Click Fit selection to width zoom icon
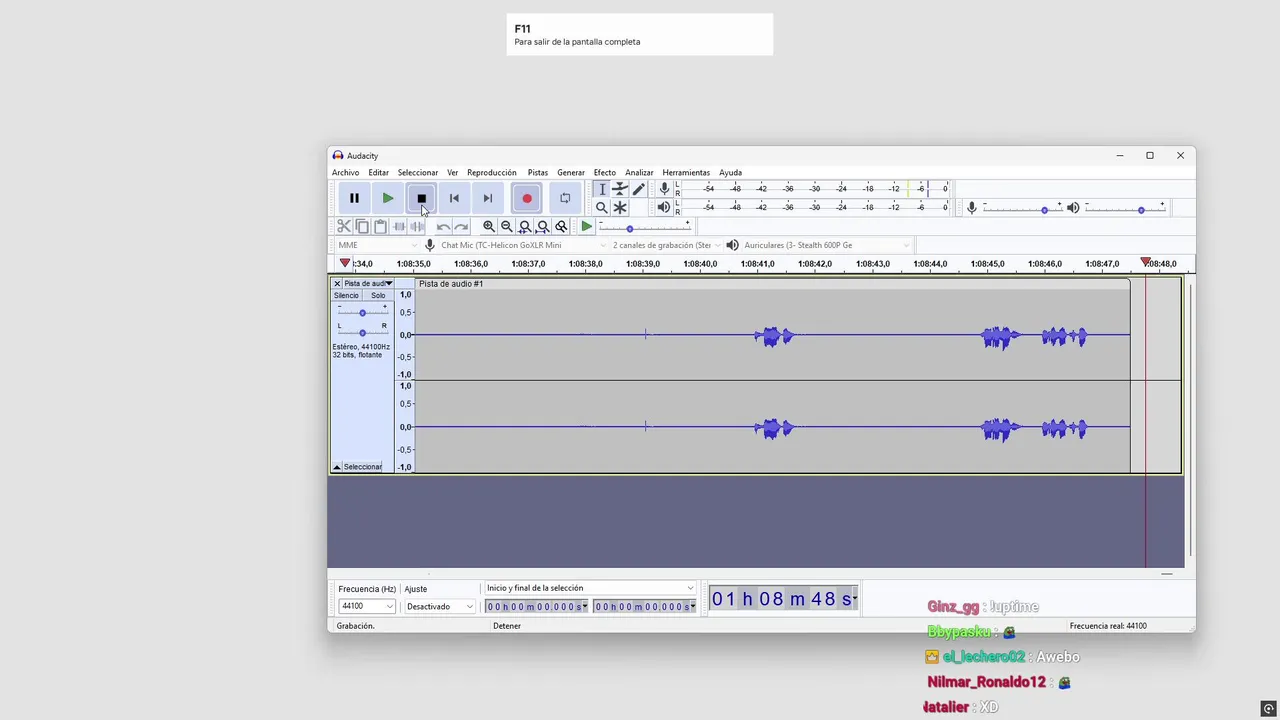The image size is (1280, 720). tap(525, 227)
